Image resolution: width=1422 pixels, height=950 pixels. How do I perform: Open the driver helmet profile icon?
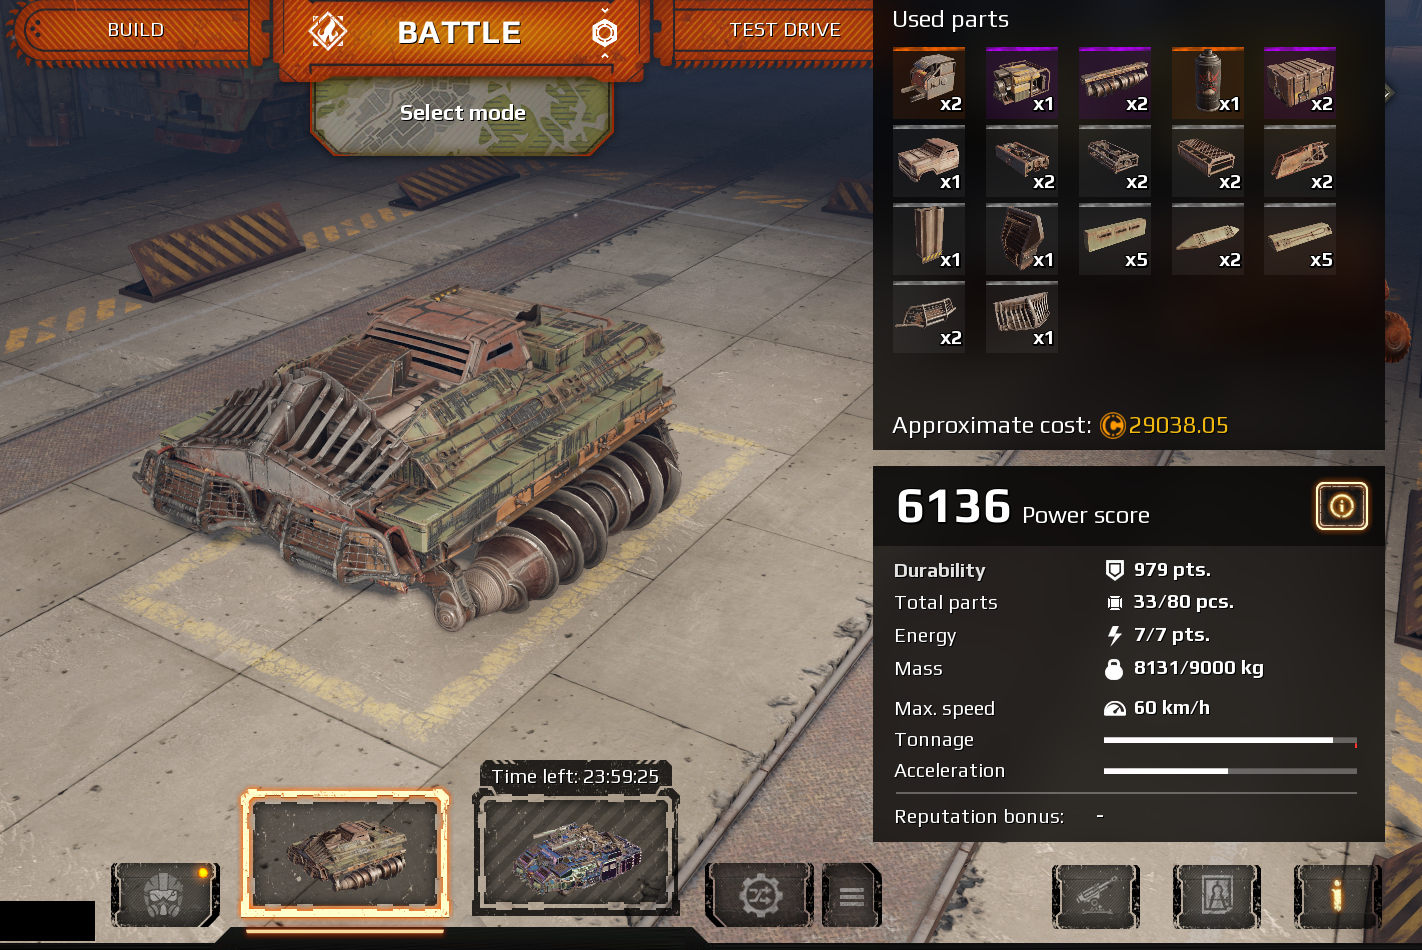click(x=166, y=895)
